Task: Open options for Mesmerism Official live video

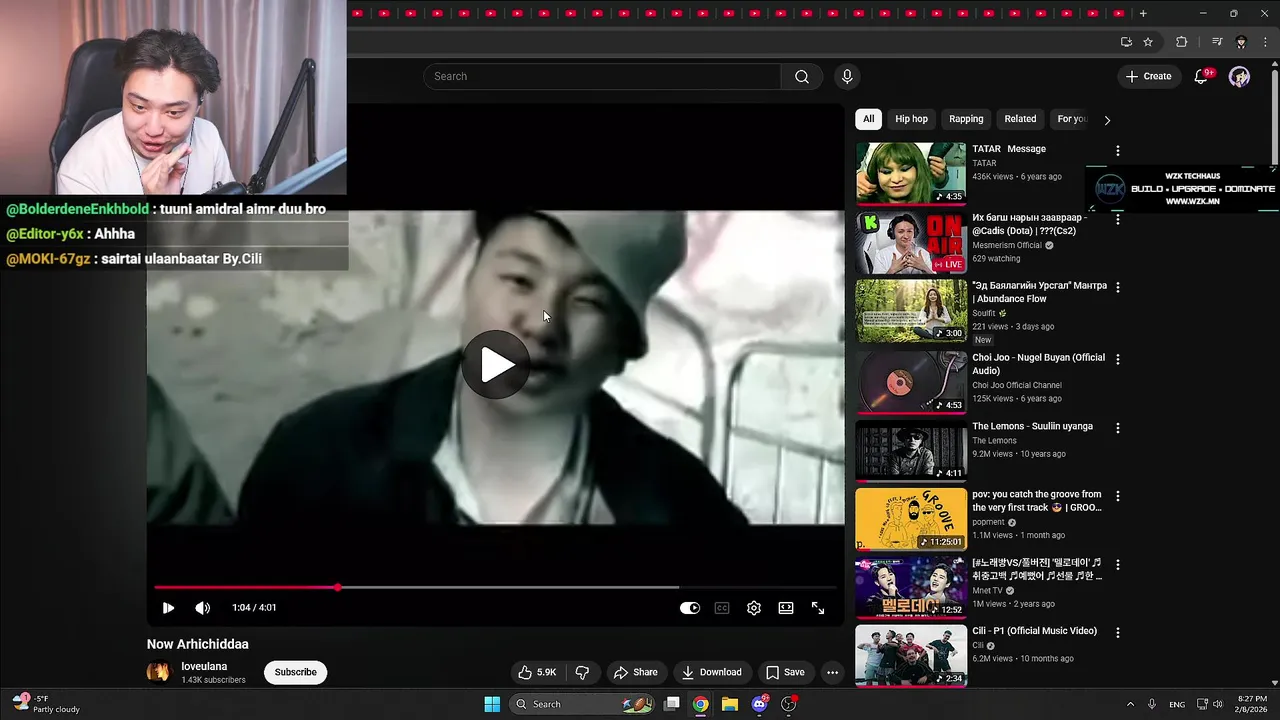Action: tap(1117, 219)
